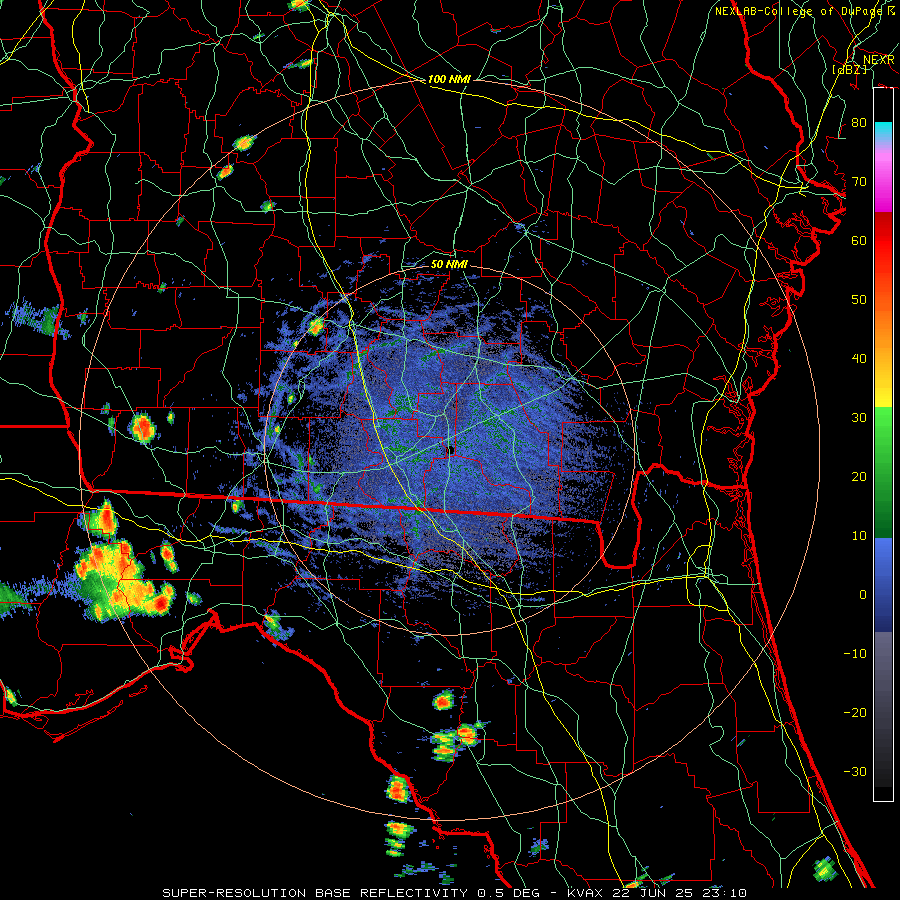Click the 70 value on dBZ scale

[859, 182]
